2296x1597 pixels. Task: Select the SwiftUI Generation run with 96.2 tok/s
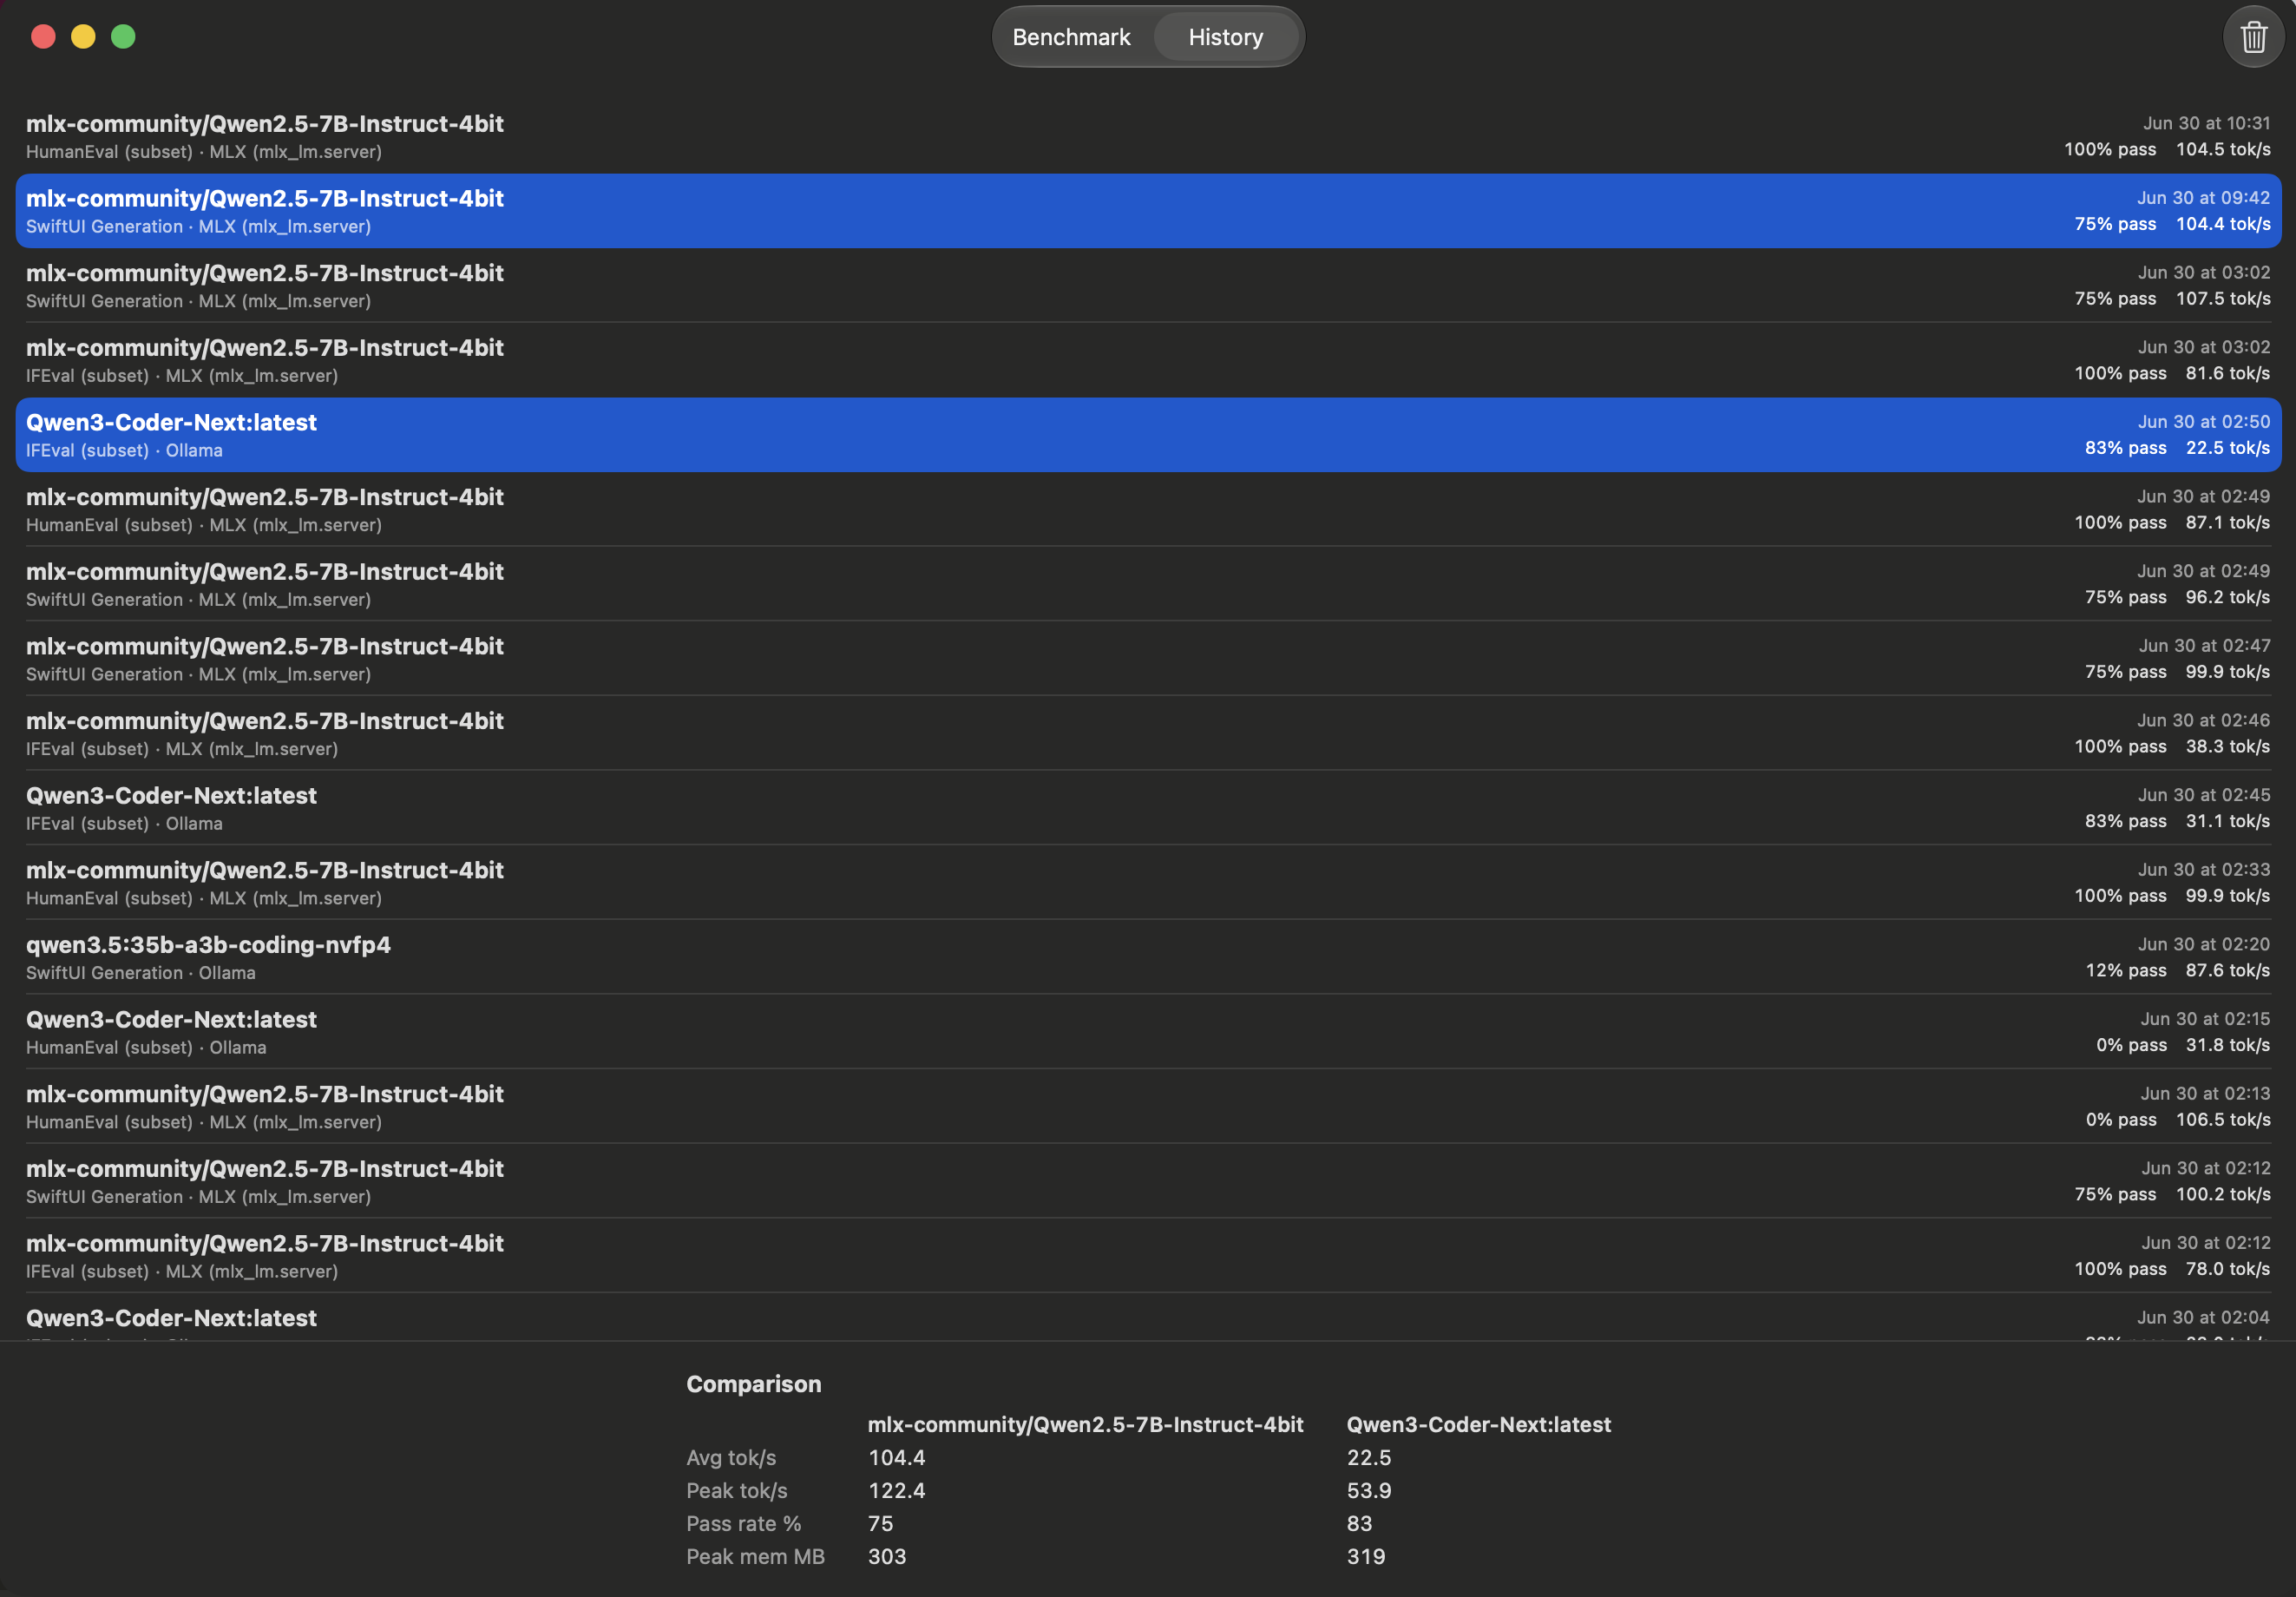pos(1148,584)
